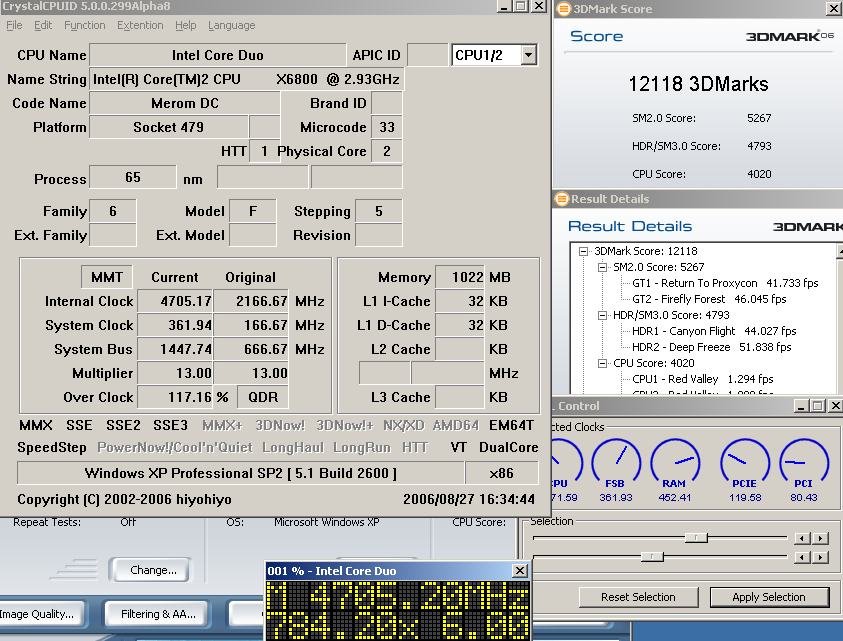This screenshot has height=641, width=843.
Task: Collapse the HDR/SM3.0 Score tree node
Action: tap(603, 315)
